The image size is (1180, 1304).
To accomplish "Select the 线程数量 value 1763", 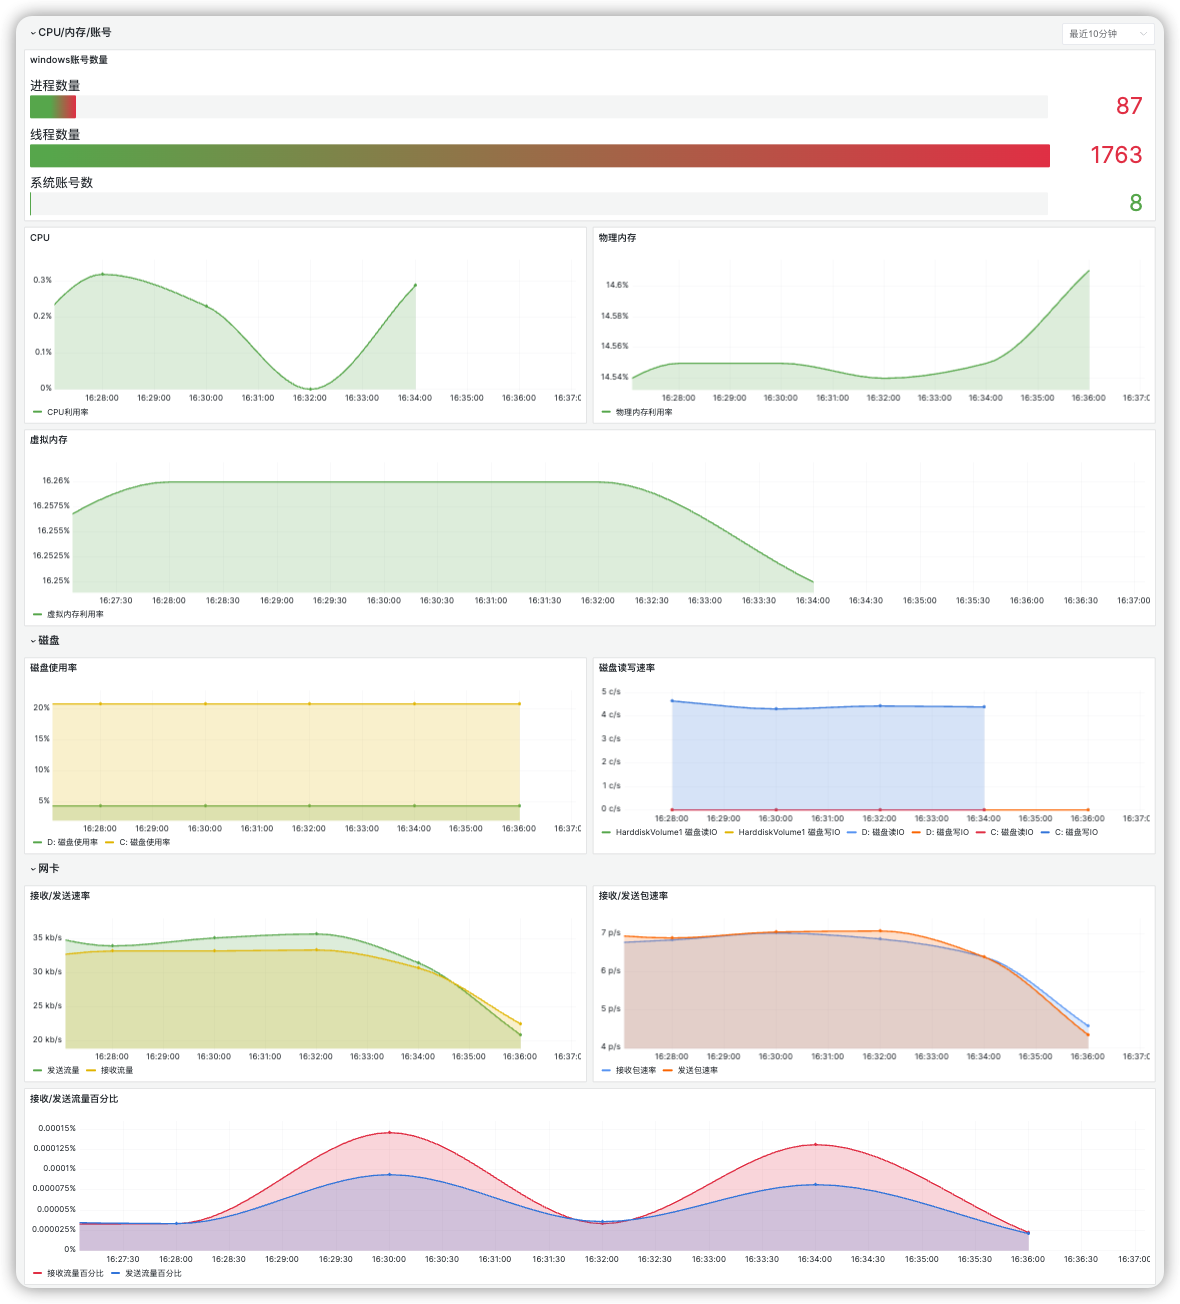I will (1116, 155).
